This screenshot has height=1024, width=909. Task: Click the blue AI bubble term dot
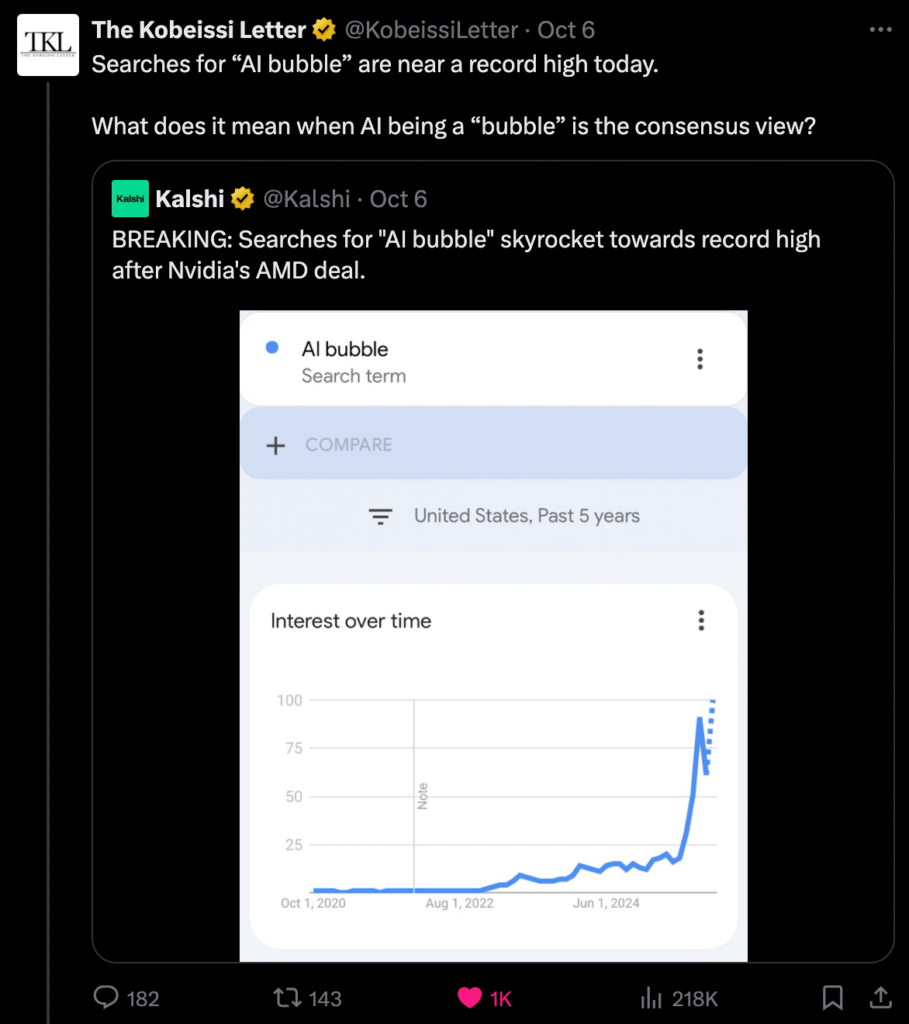pyautogui.click(x=272, y=348)
